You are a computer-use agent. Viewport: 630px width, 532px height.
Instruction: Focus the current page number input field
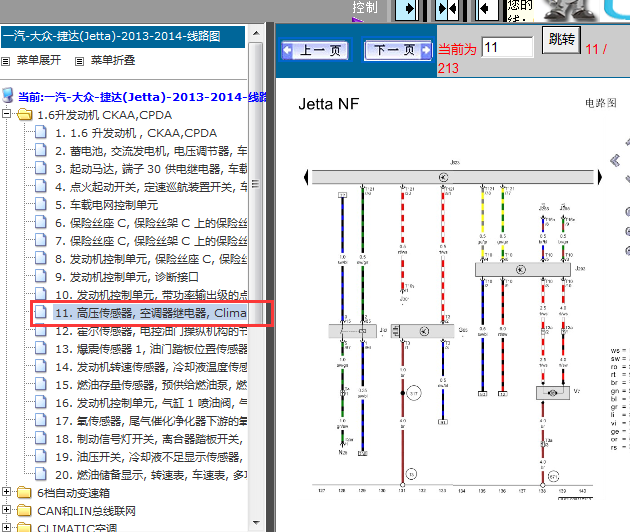pos(508,47)
